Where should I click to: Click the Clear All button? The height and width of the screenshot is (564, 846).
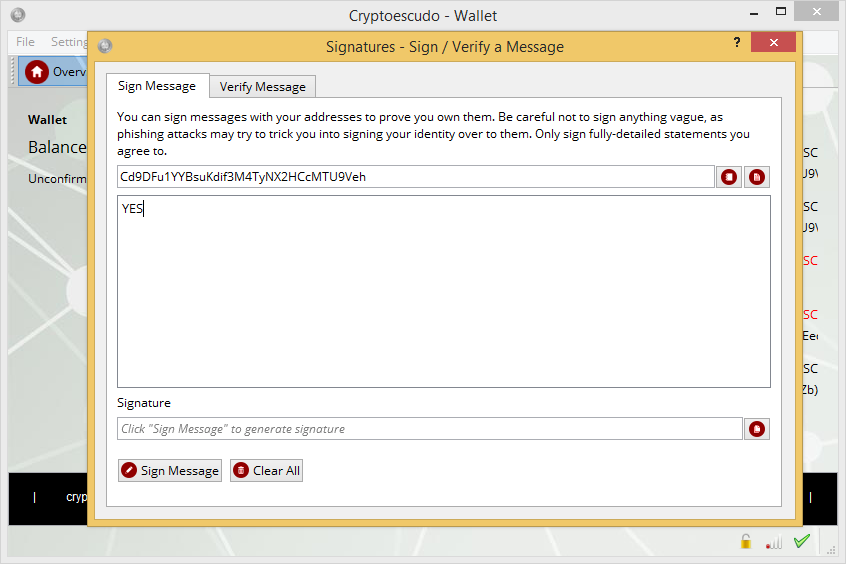click(x=267, y=471)
